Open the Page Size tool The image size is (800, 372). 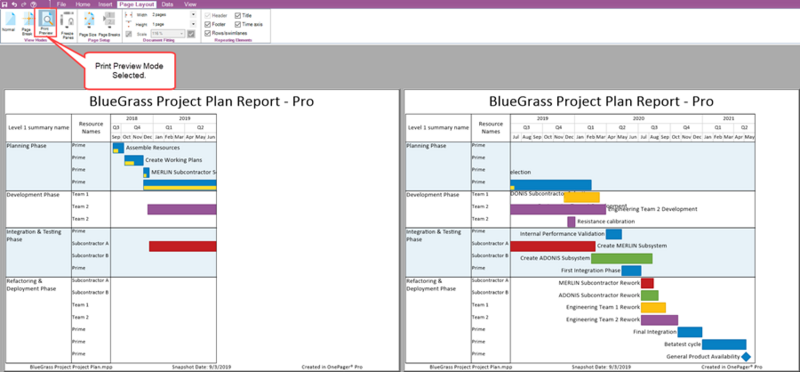88,23
